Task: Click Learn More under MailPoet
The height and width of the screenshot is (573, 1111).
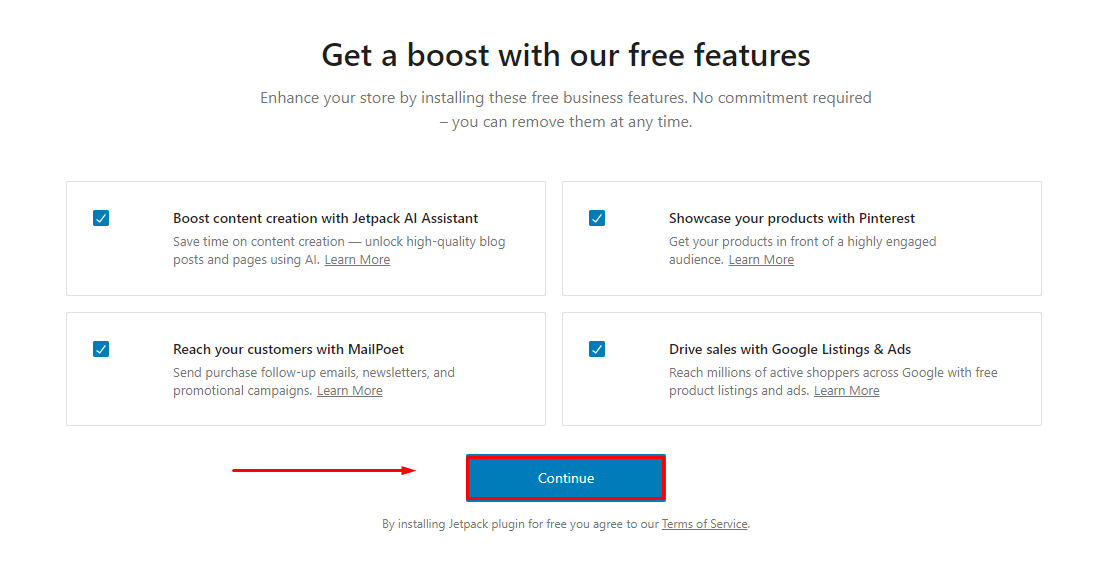Action: 349,391
